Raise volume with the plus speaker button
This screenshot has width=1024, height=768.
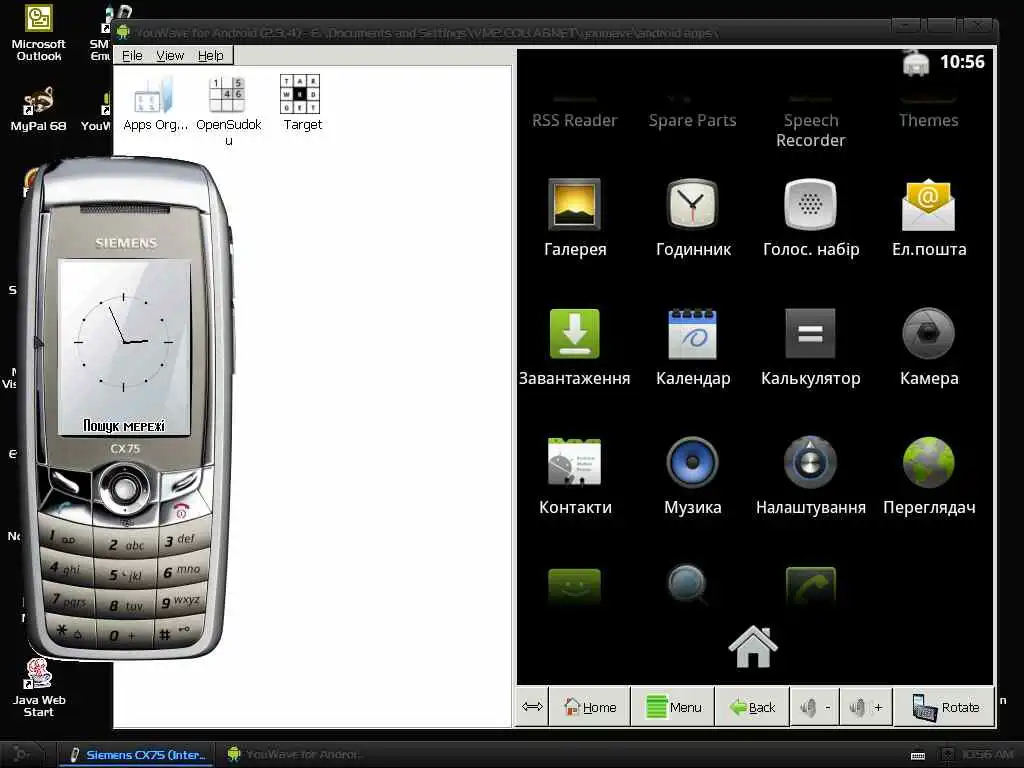point(866,707)
